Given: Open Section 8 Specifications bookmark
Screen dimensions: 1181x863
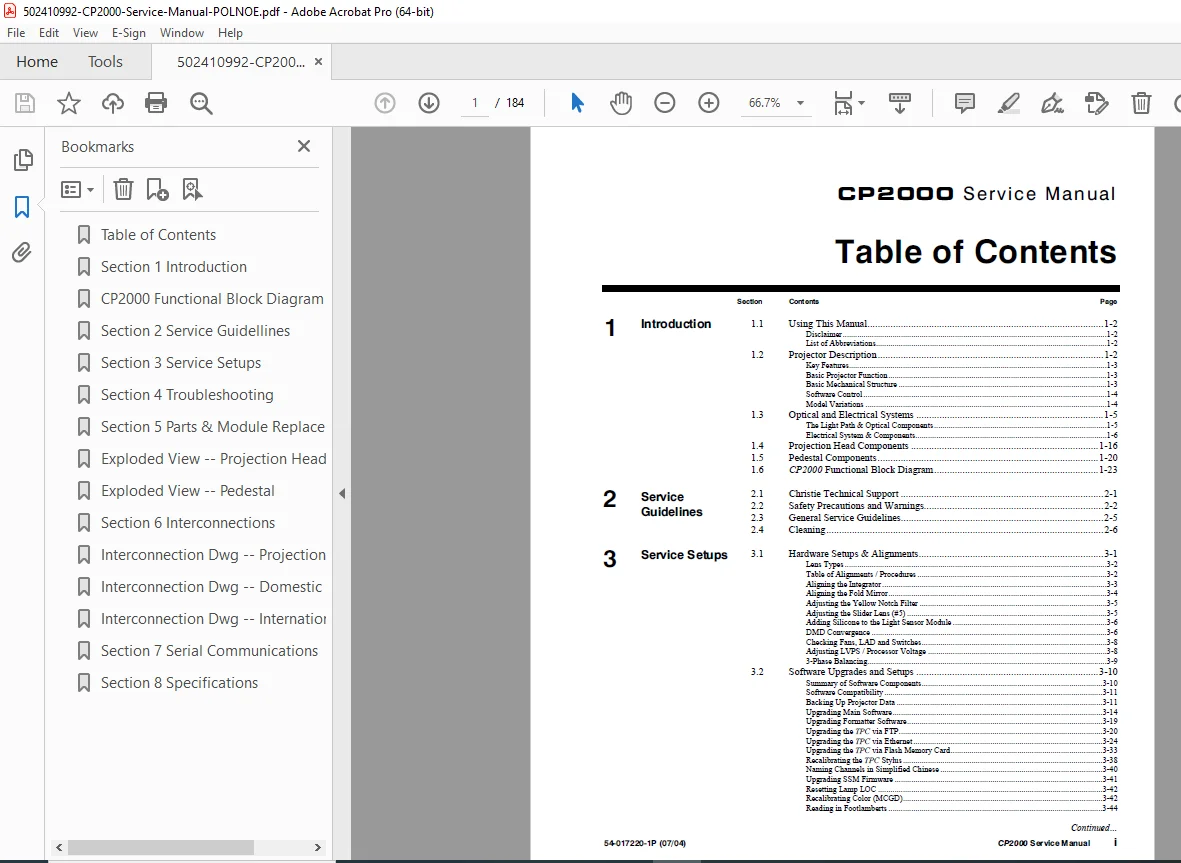Looking at the screenshot, I should (x=179, y=683).
